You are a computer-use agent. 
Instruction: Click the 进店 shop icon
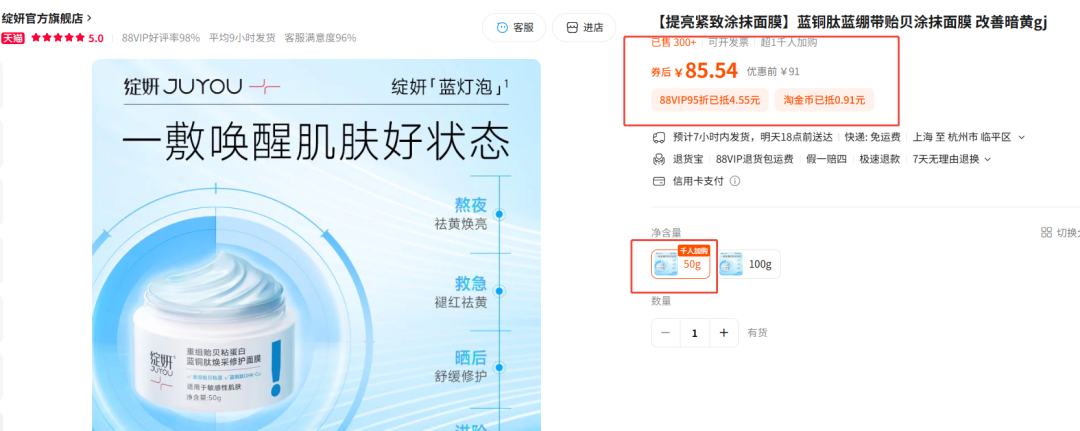click(x=572, y=28)
